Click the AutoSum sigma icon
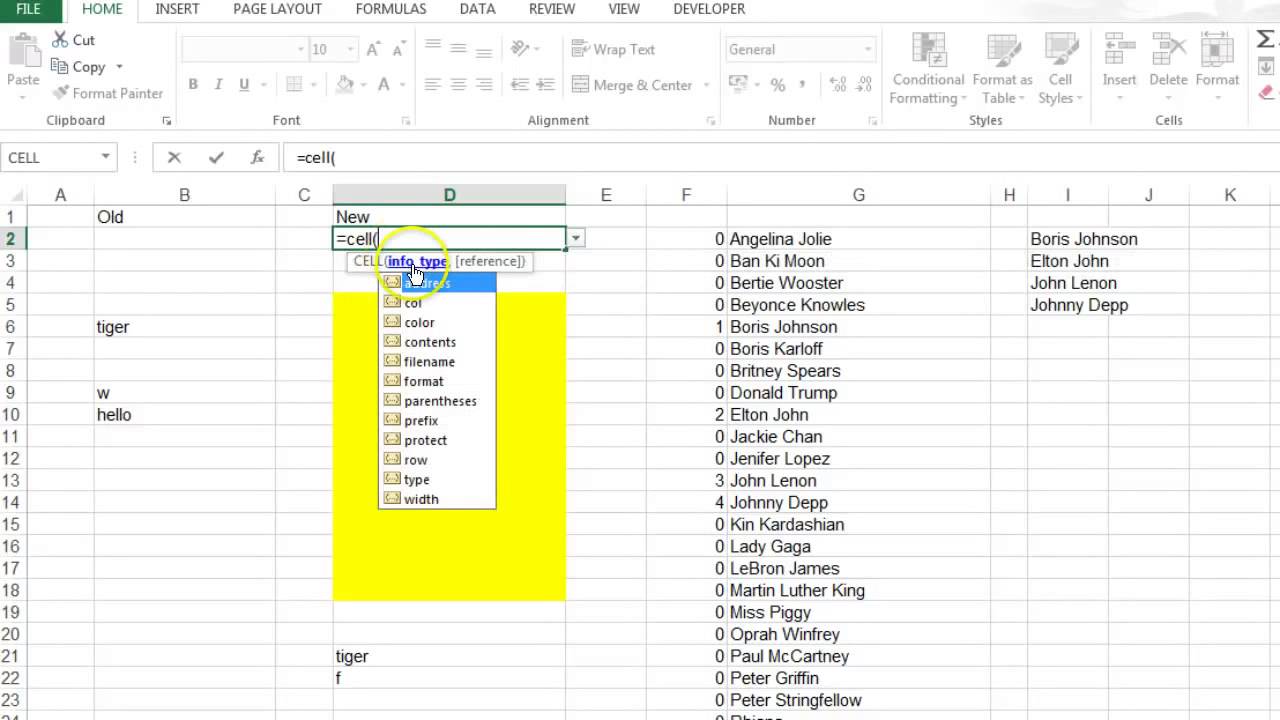1280x720 pixels. tap(1265, 39)
